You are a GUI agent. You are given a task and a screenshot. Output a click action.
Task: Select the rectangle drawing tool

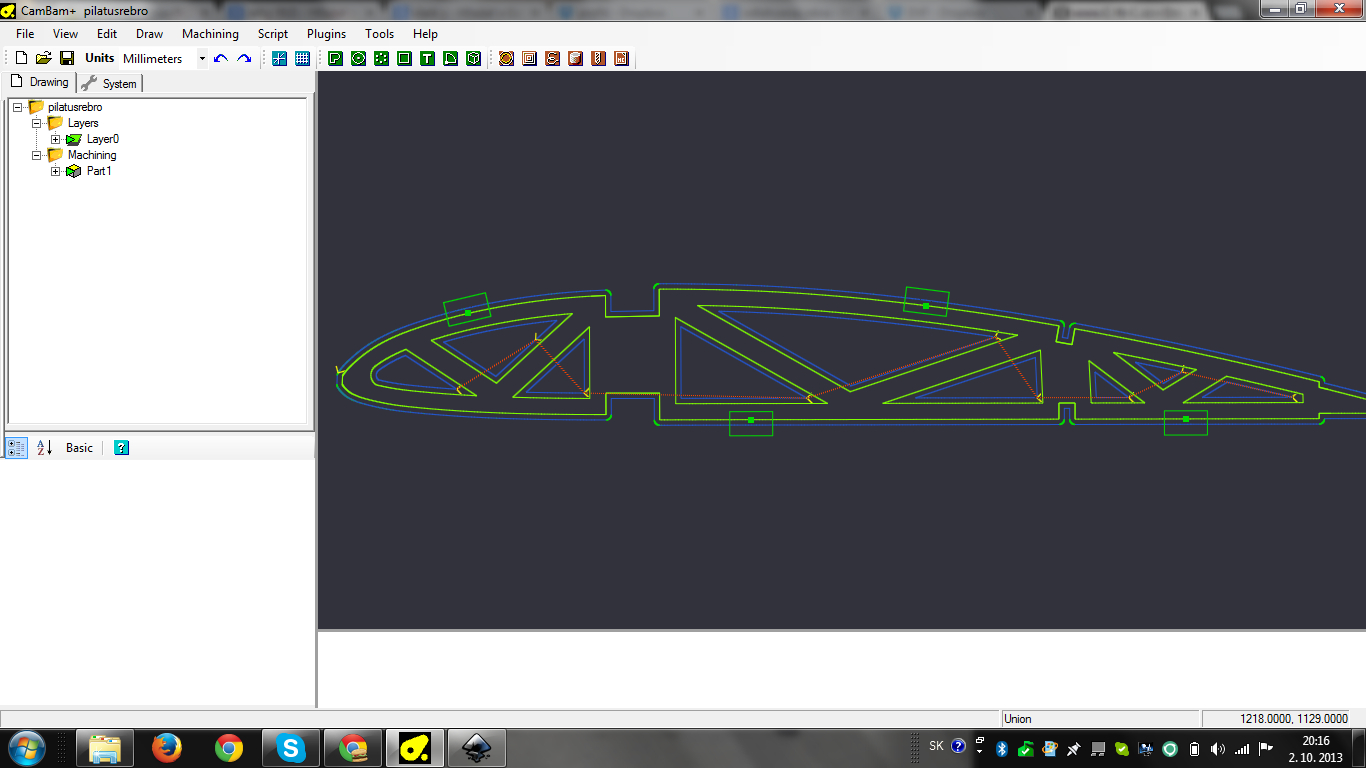point(404,58)
